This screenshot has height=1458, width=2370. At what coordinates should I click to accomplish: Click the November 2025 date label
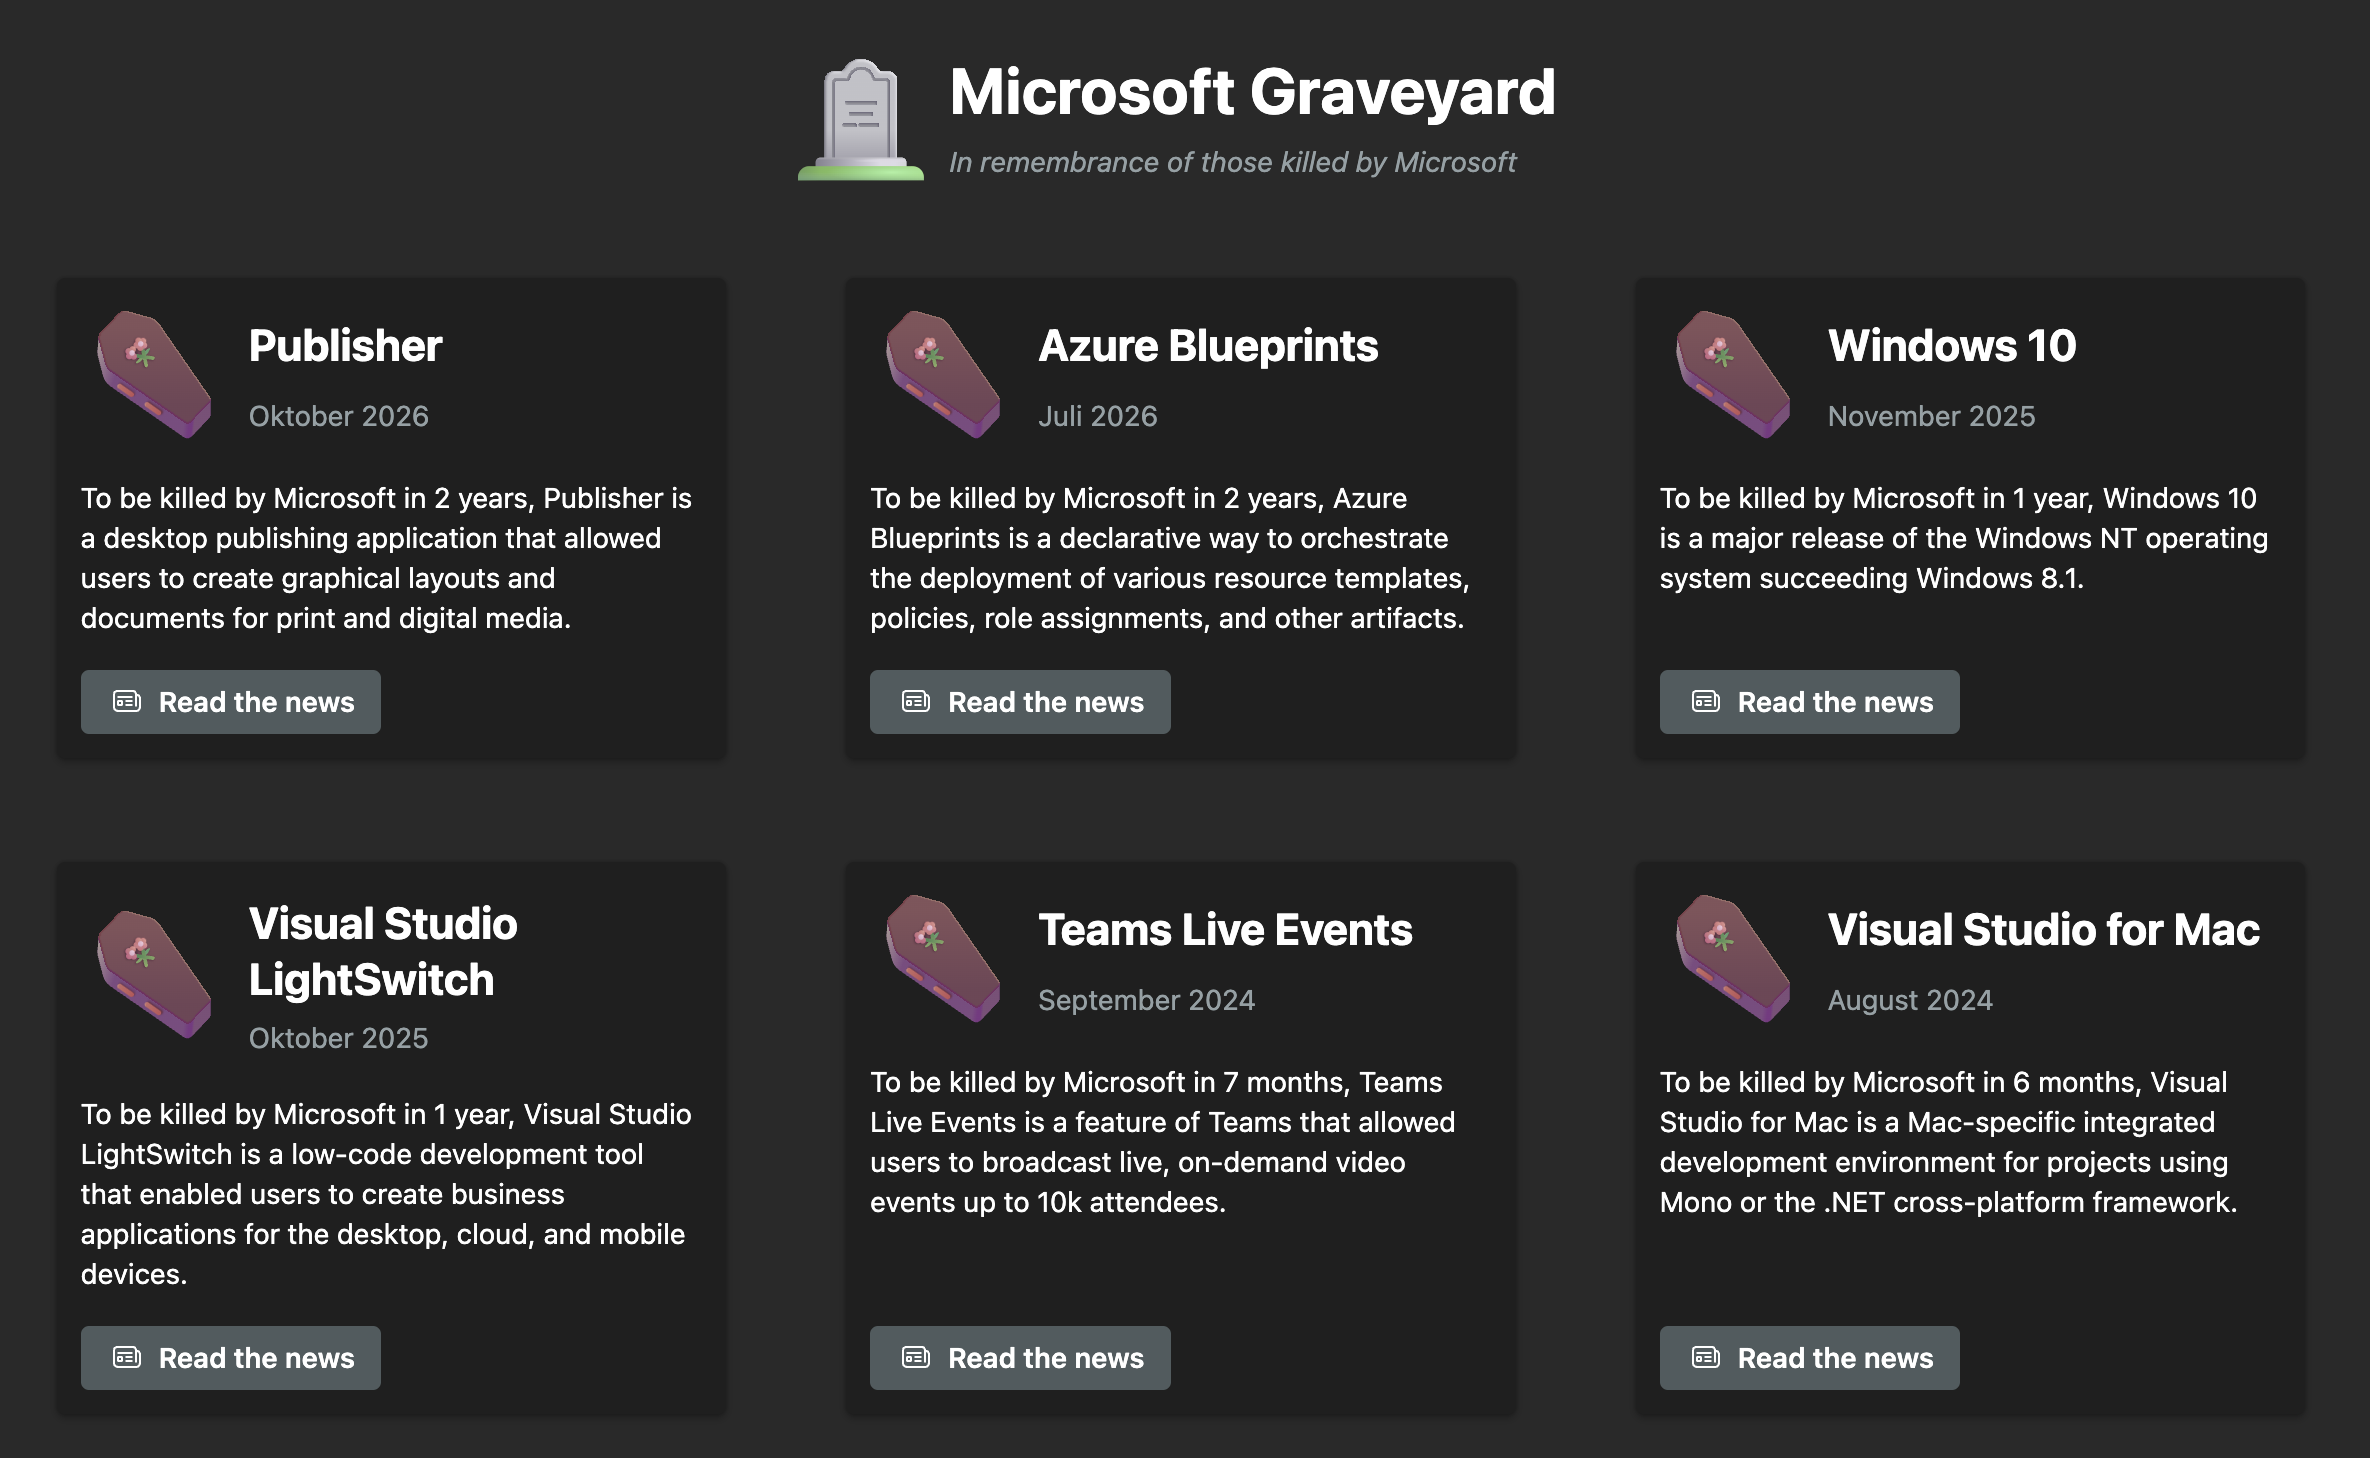click(1931, 416)
